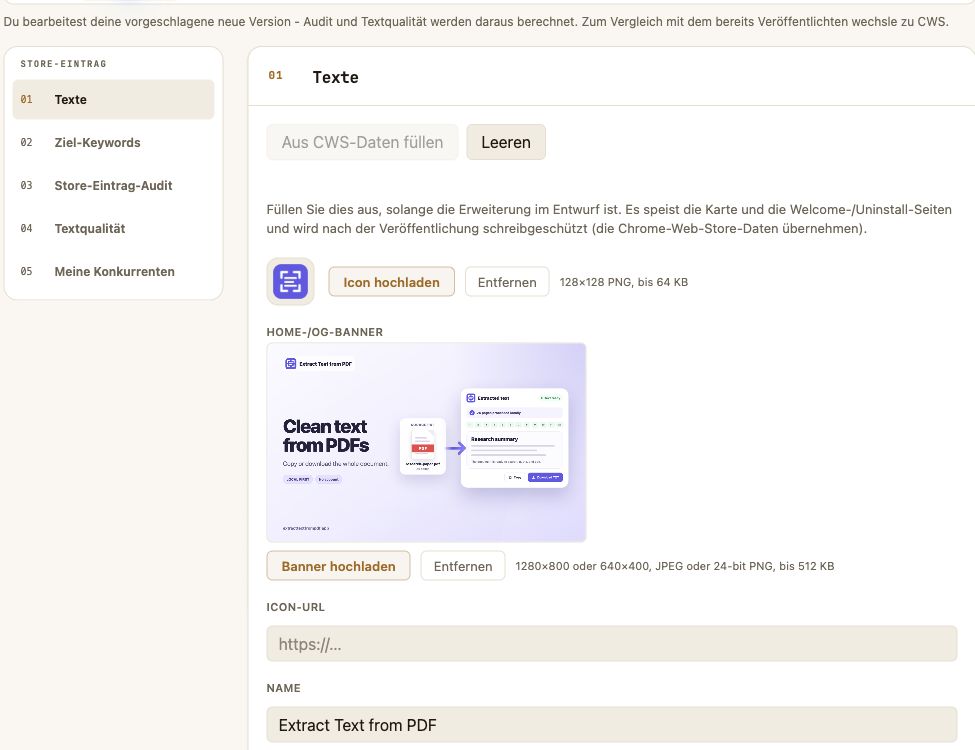This screenshot has width=975, height=750.
Task: Click Banner hochladen button
Action: coord(338,566)
